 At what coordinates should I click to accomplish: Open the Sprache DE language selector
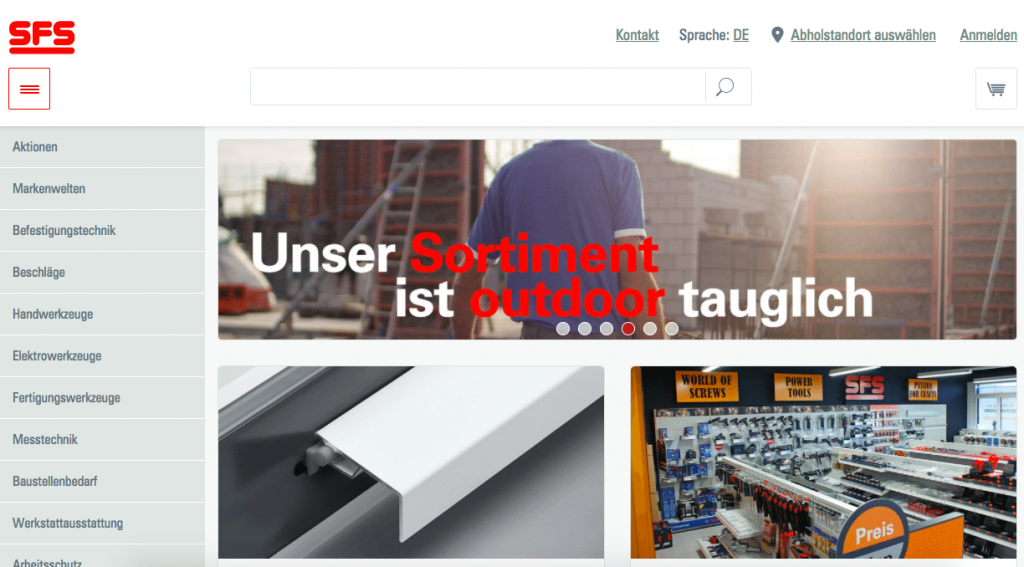coord(714,35)
